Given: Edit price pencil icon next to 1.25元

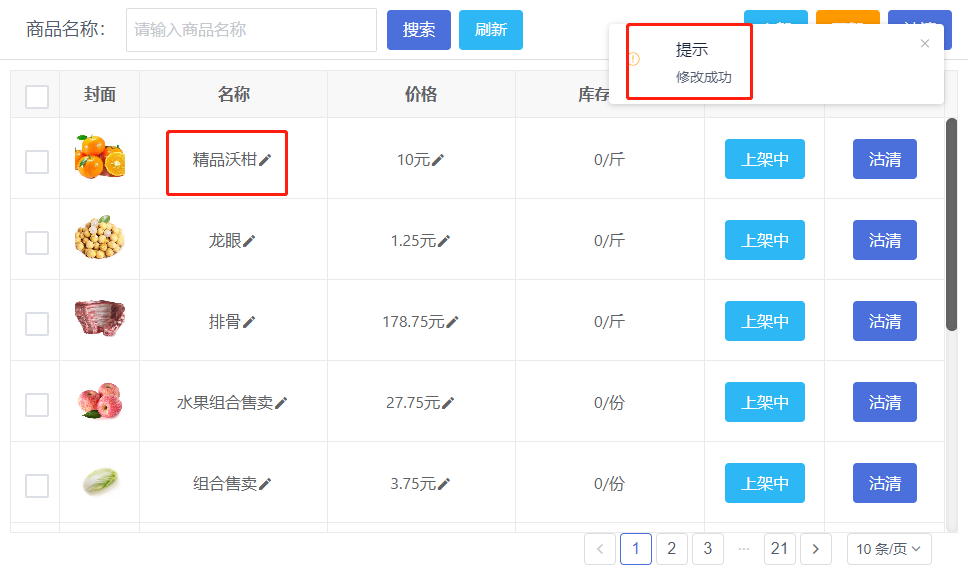Looking at the screenshot, I should point(444,241).
